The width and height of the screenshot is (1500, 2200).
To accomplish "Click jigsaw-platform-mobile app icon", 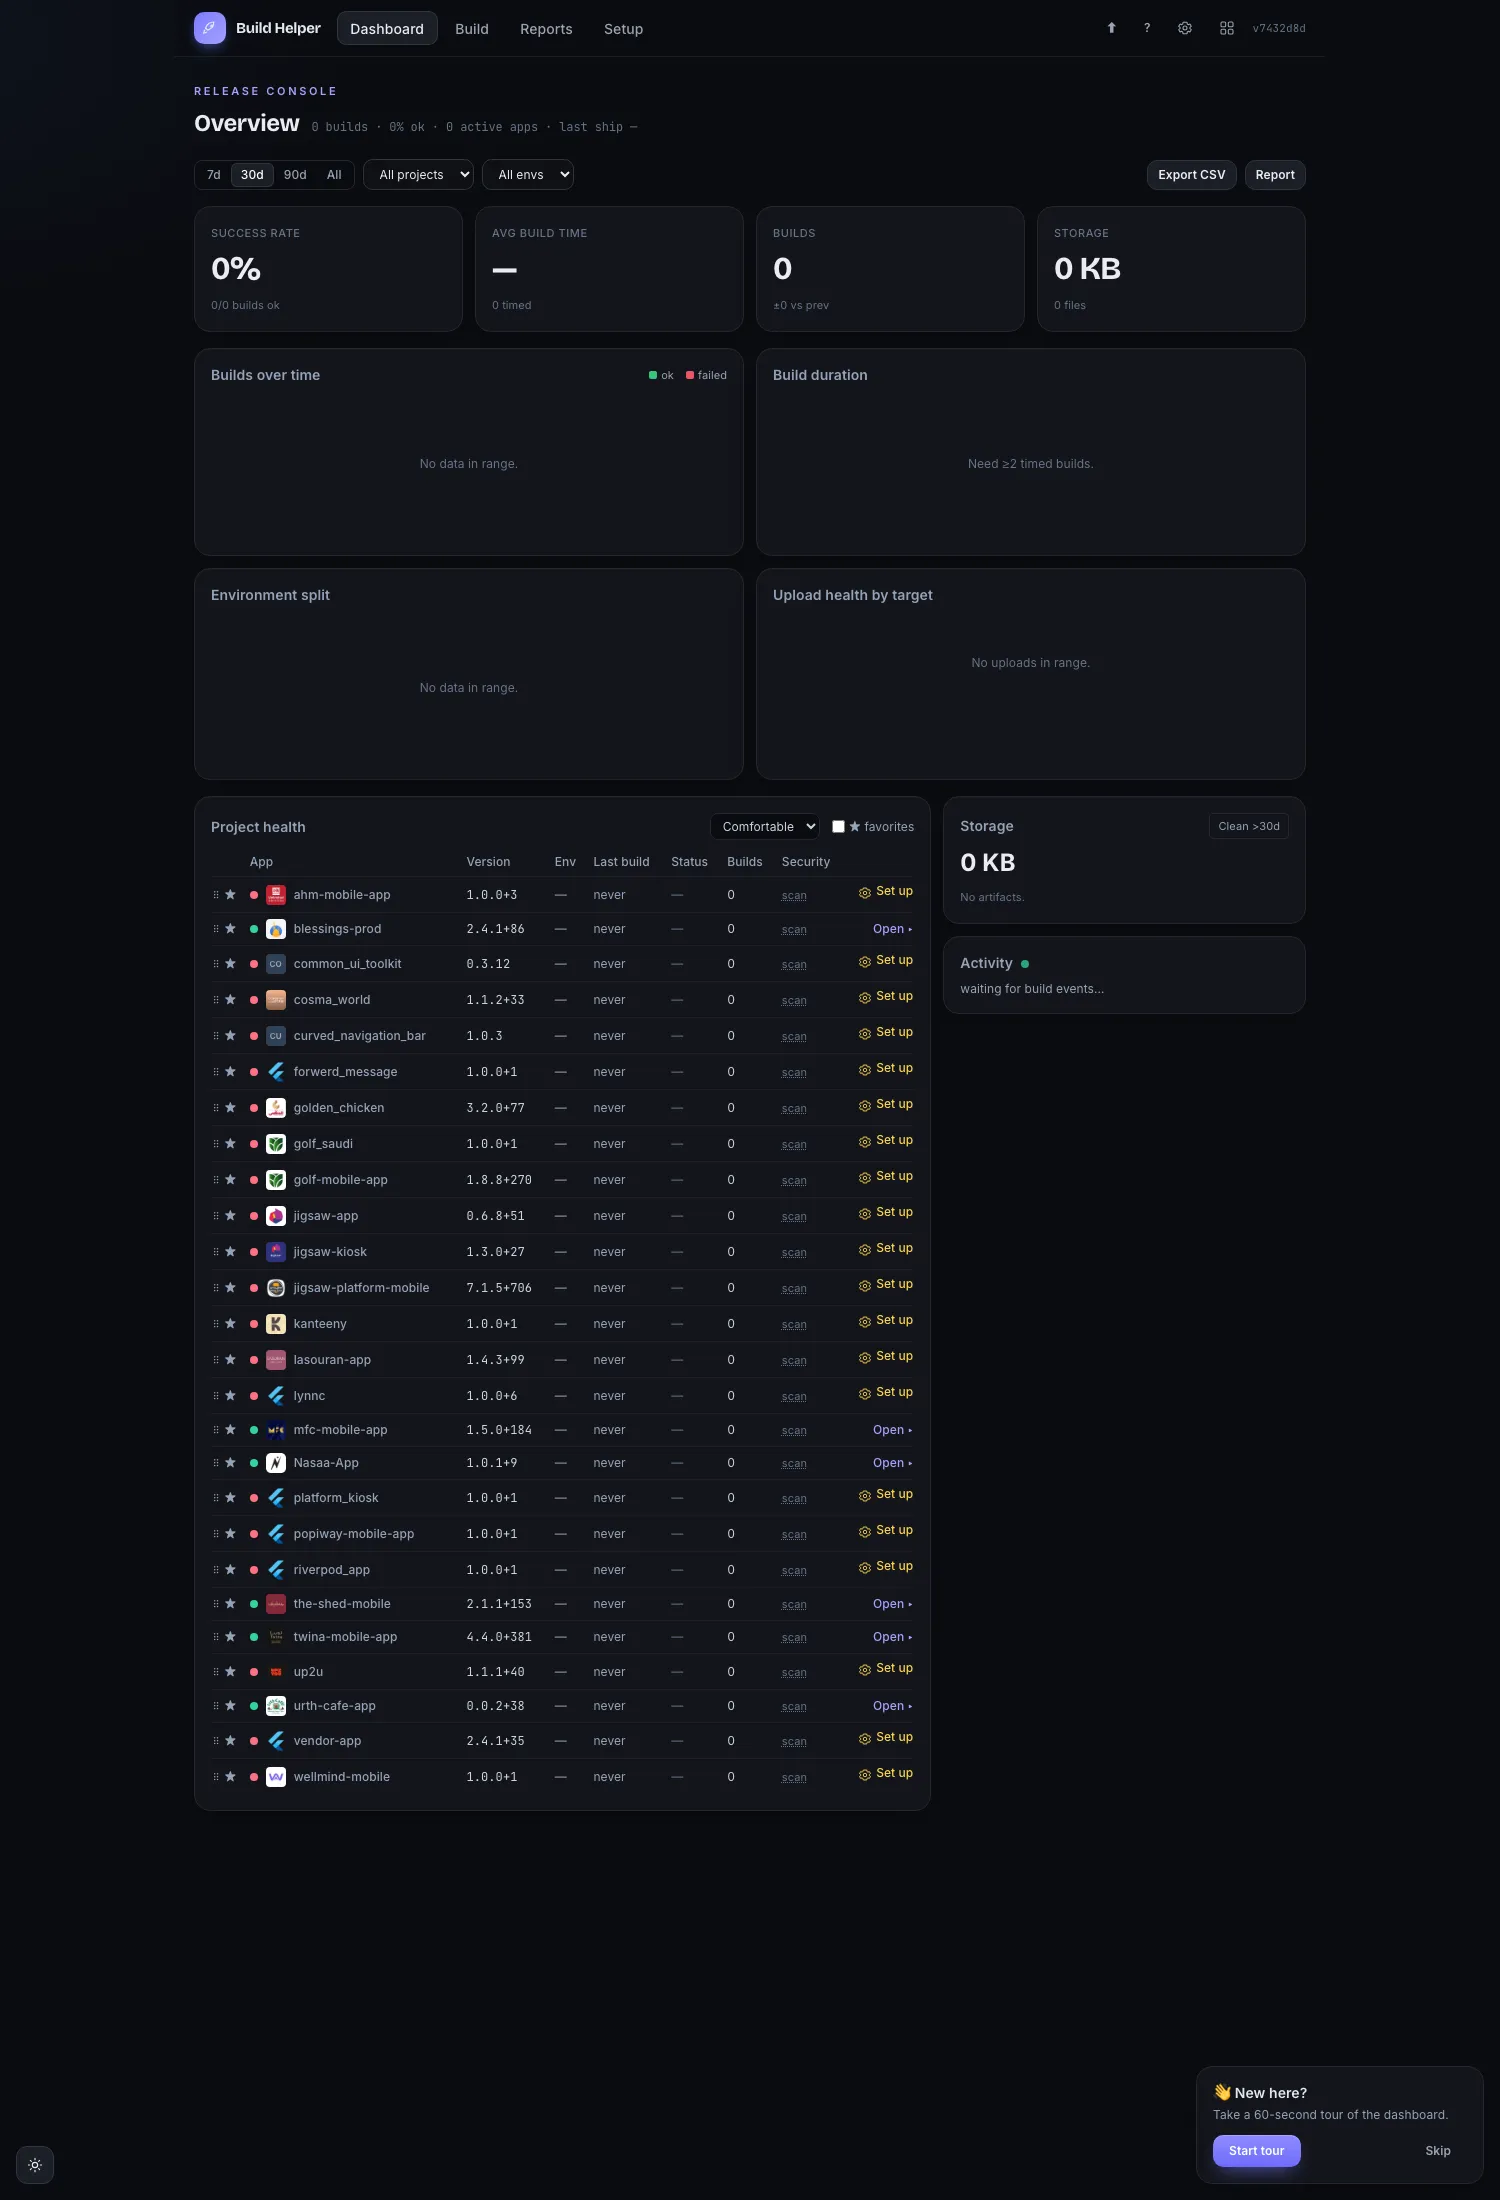I will click(276, 1288).
